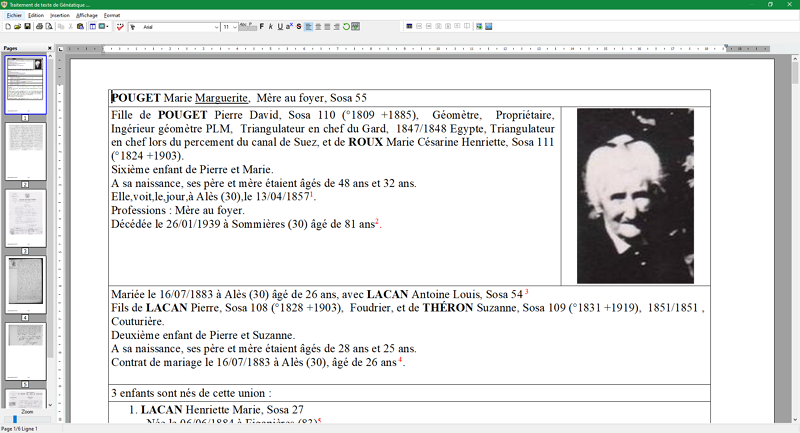This screenshot has height=433, width=800.
Task: Click Pages panel scrollbar down arrow
Action: click(x=50, y=405)
